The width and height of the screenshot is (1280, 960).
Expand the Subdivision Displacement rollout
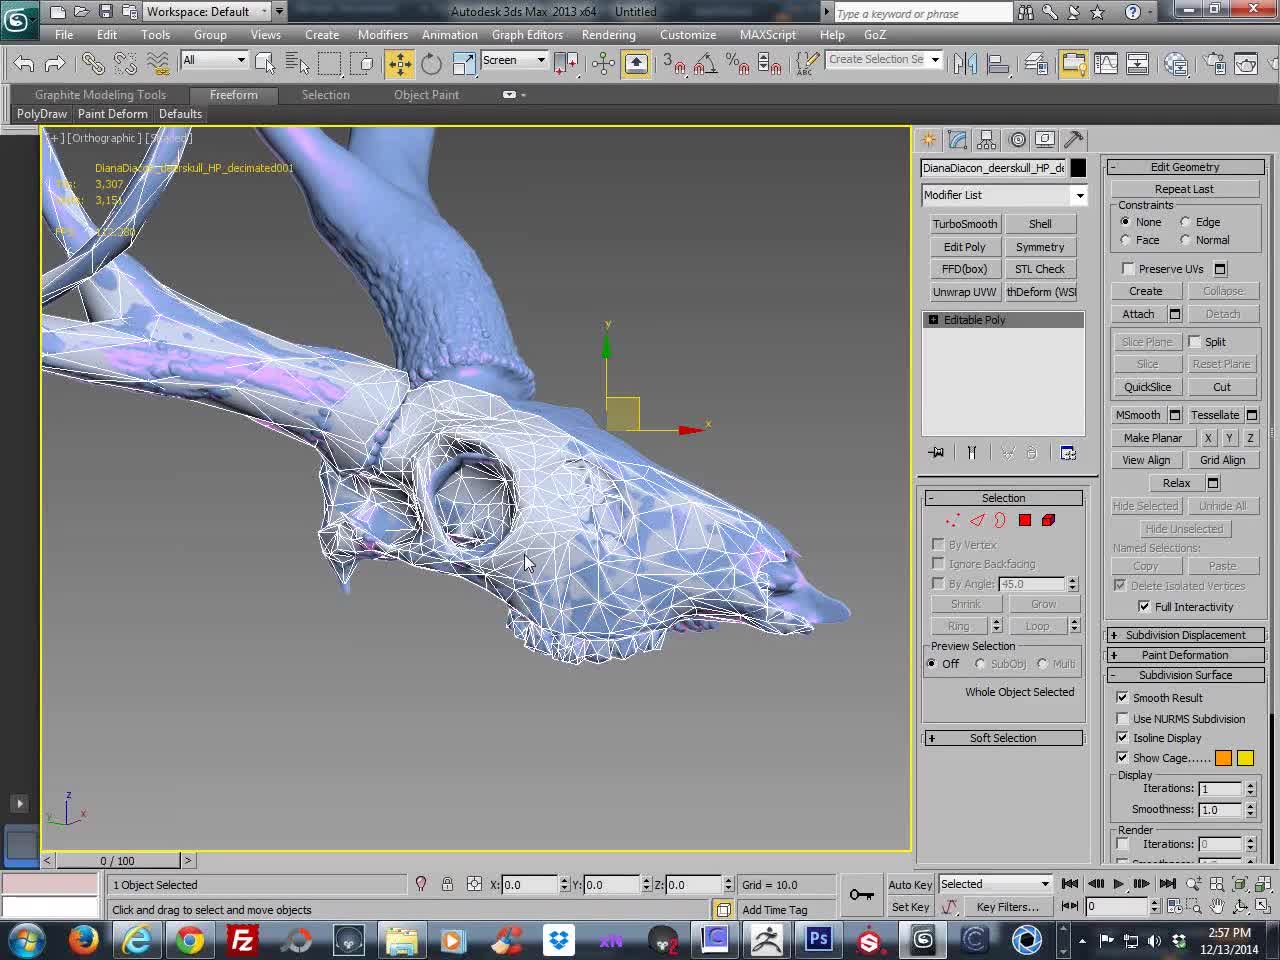coord(1186,635)
